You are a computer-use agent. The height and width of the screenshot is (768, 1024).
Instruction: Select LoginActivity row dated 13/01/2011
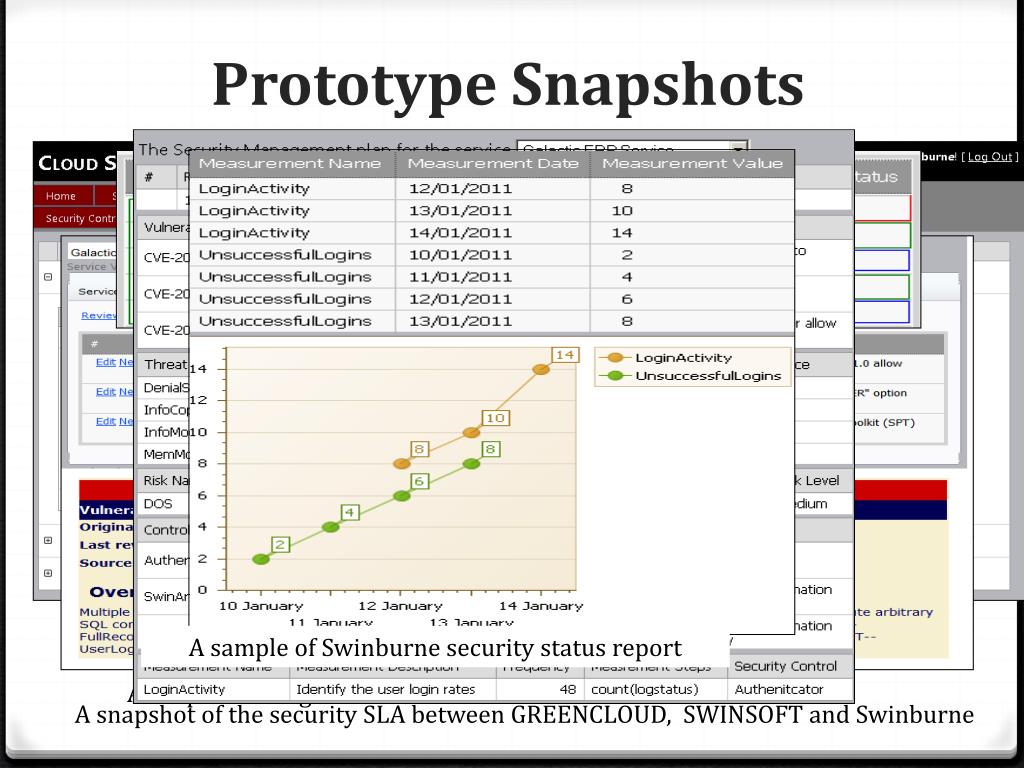click(x=491, y=210)
